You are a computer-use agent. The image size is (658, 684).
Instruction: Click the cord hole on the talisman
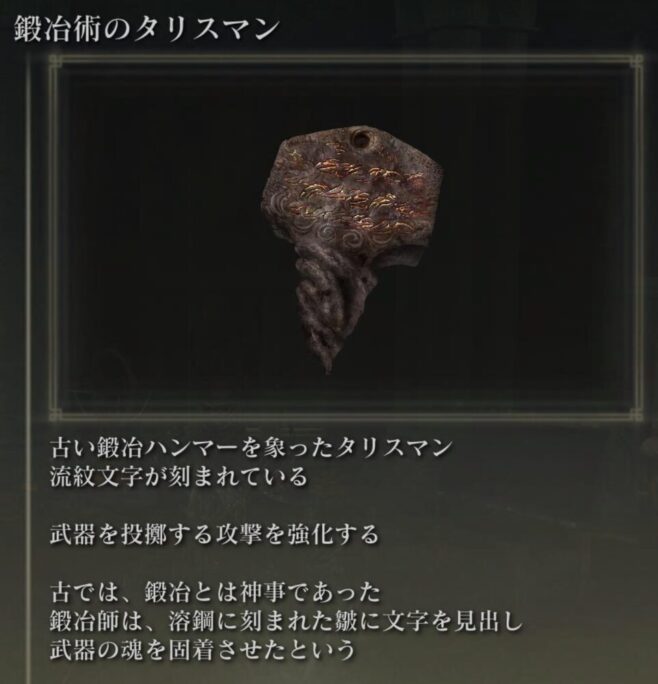[x=361, y=140]
